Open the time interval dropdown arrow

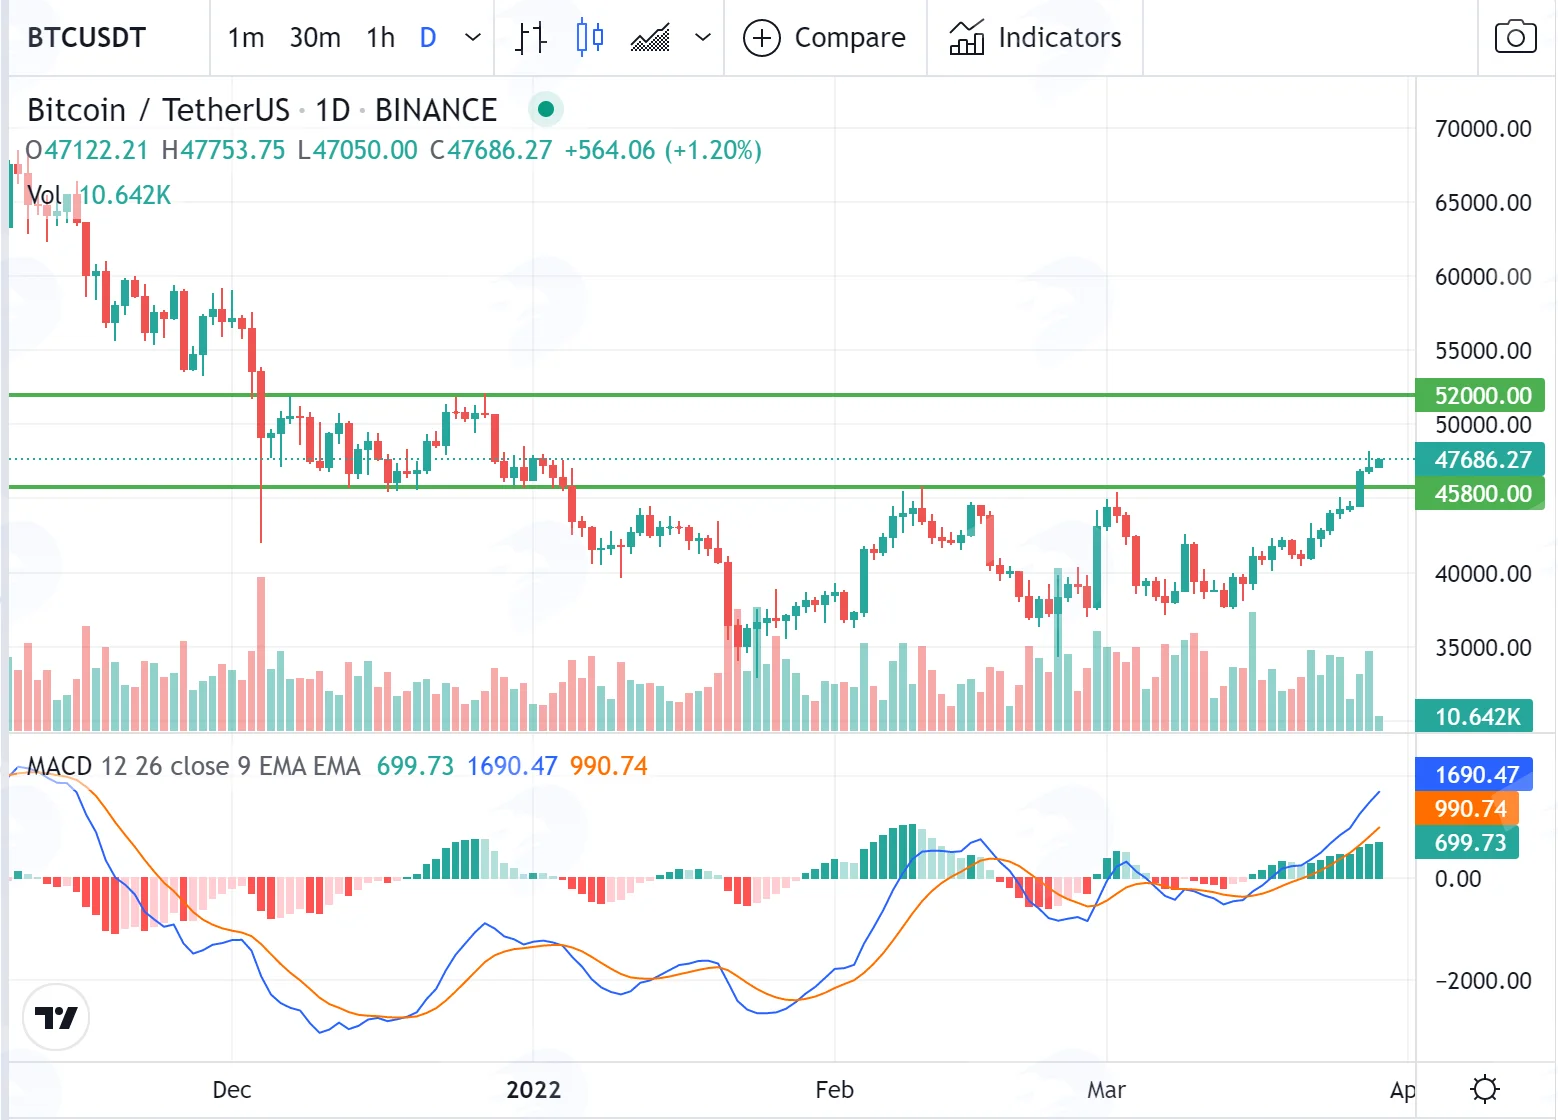(473, 38)
